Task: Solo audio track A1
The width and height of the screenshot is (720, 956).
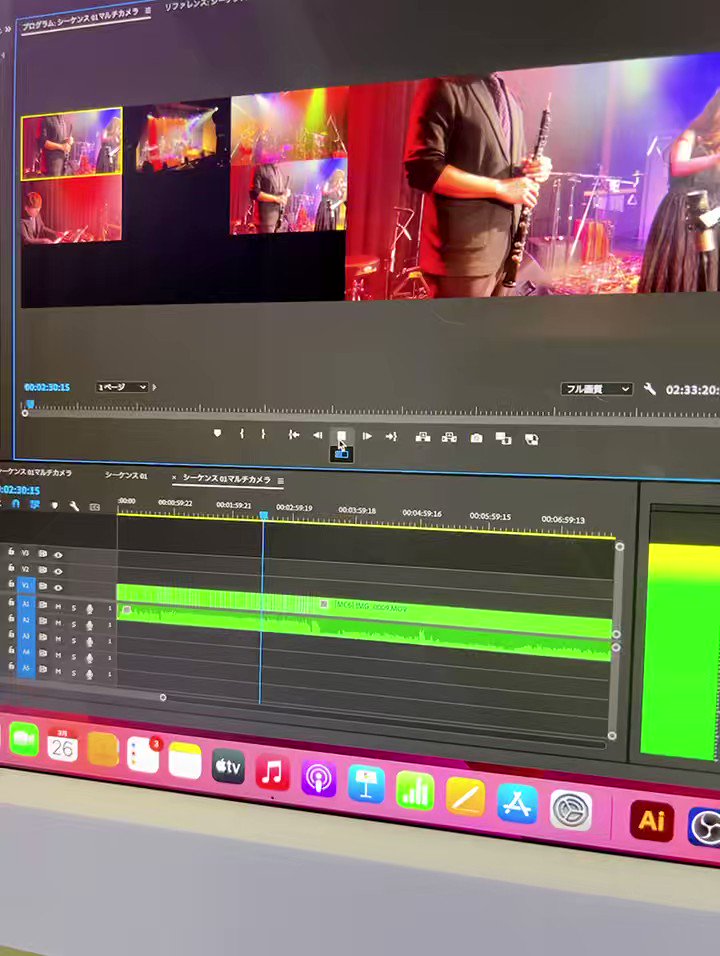Action: tap(74, 608)
